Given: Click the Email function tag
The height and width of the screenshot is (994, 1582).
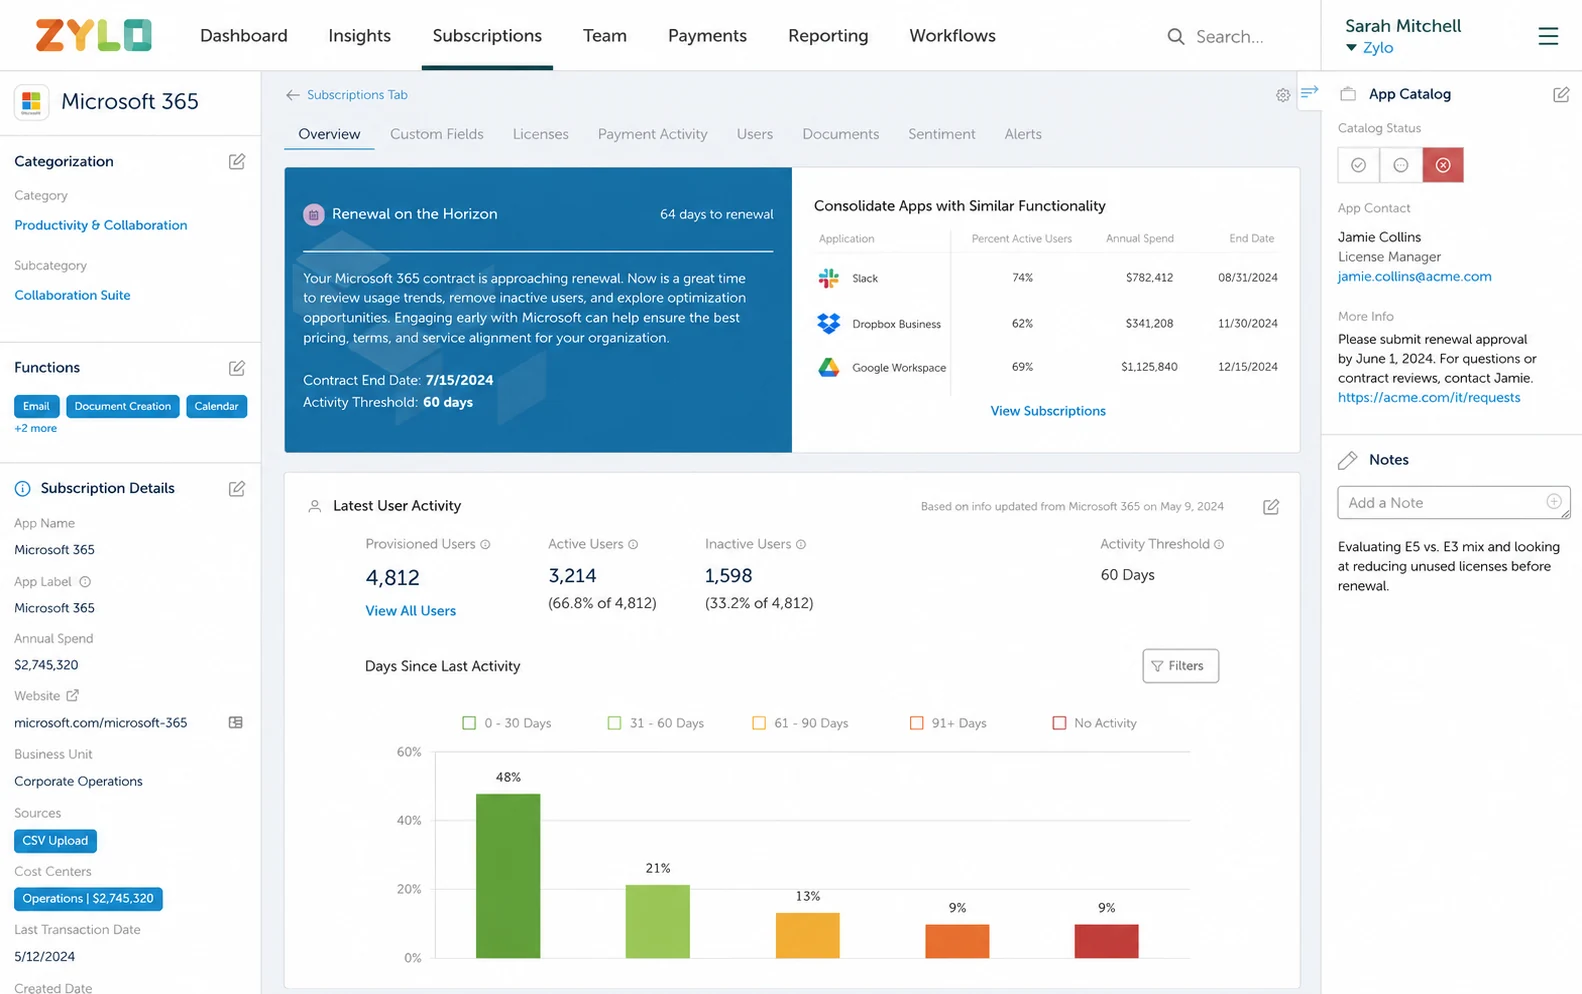Looking at the screenshot, I should [36, 406].
